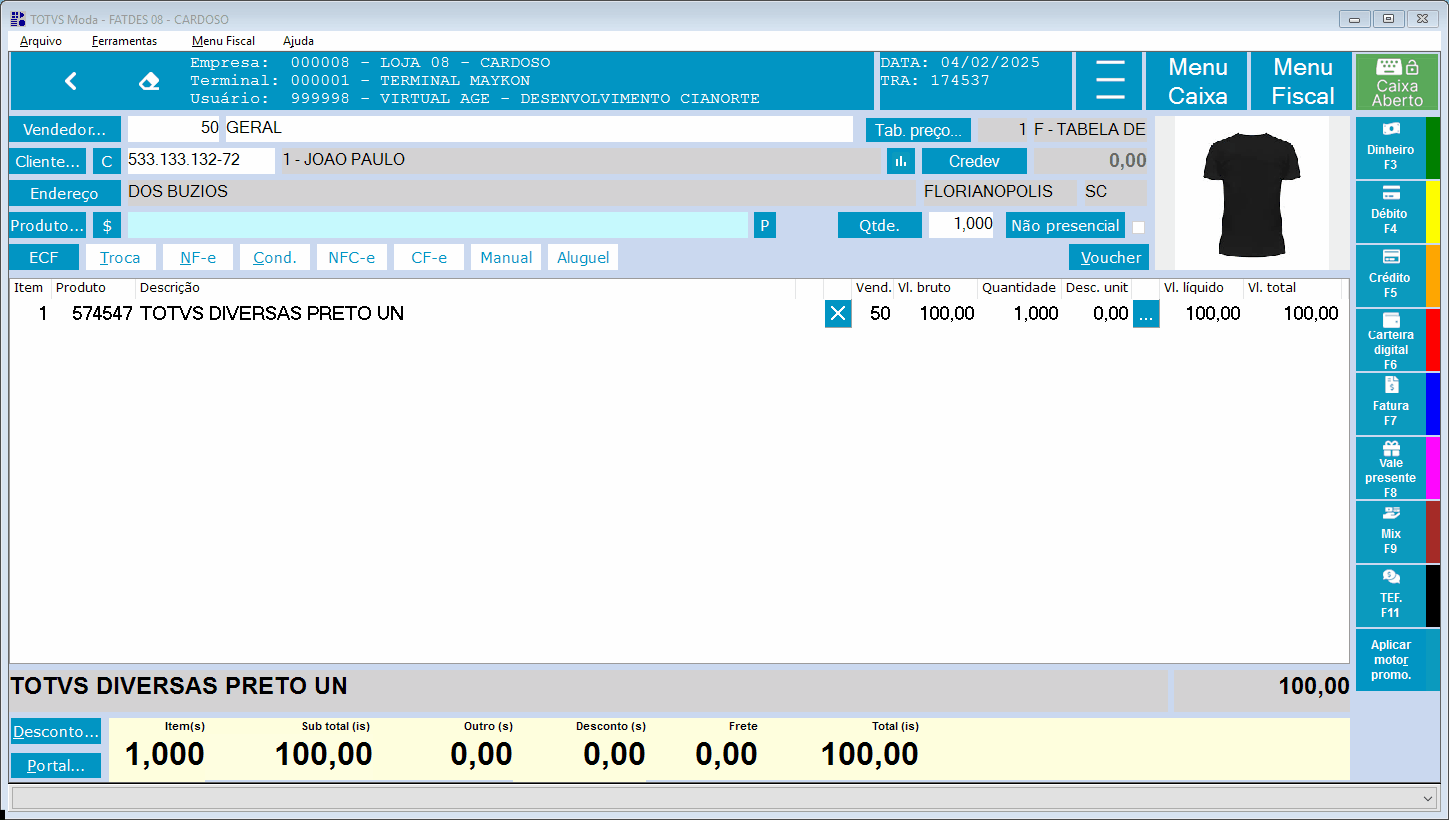Choose Vale presente F8 payment
Viewport: 1449px width, 820px height.
tap(1391, 468)
